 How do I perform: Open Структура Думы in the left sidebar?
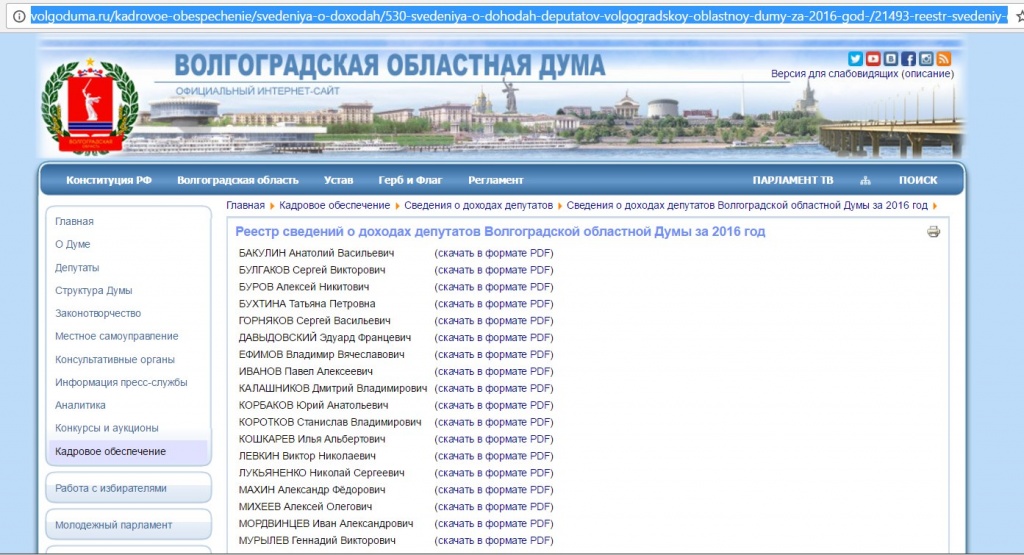coord(93,291)
